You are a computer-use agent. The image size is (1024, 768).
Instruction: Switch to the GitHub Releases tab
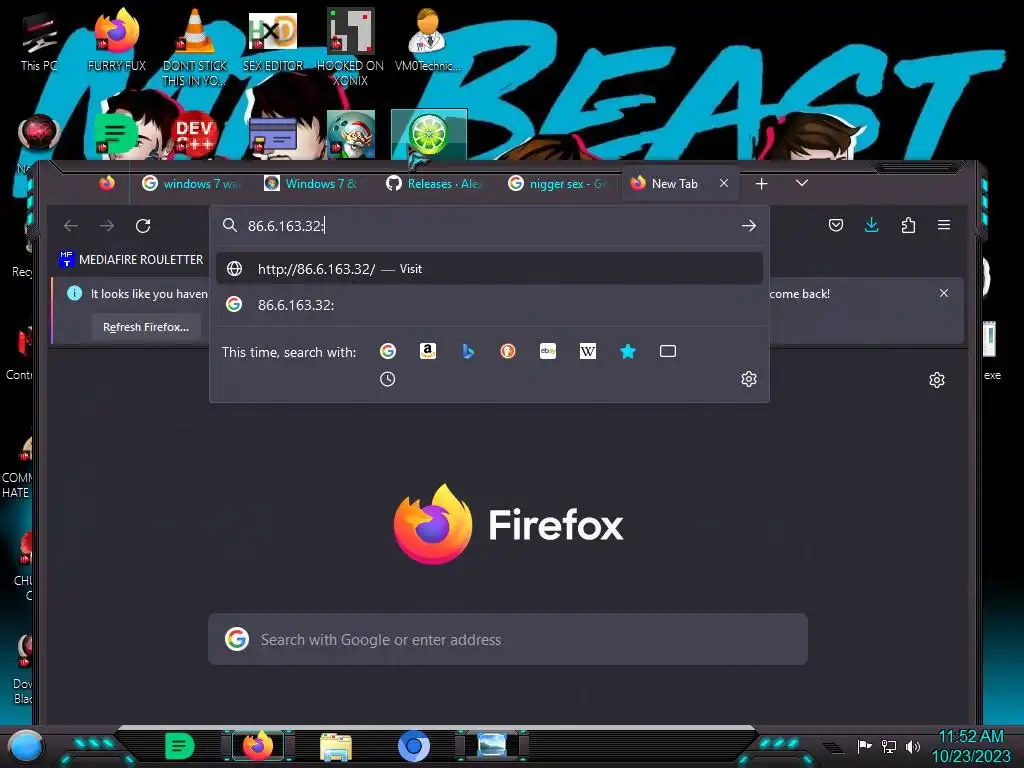[436, 184]
